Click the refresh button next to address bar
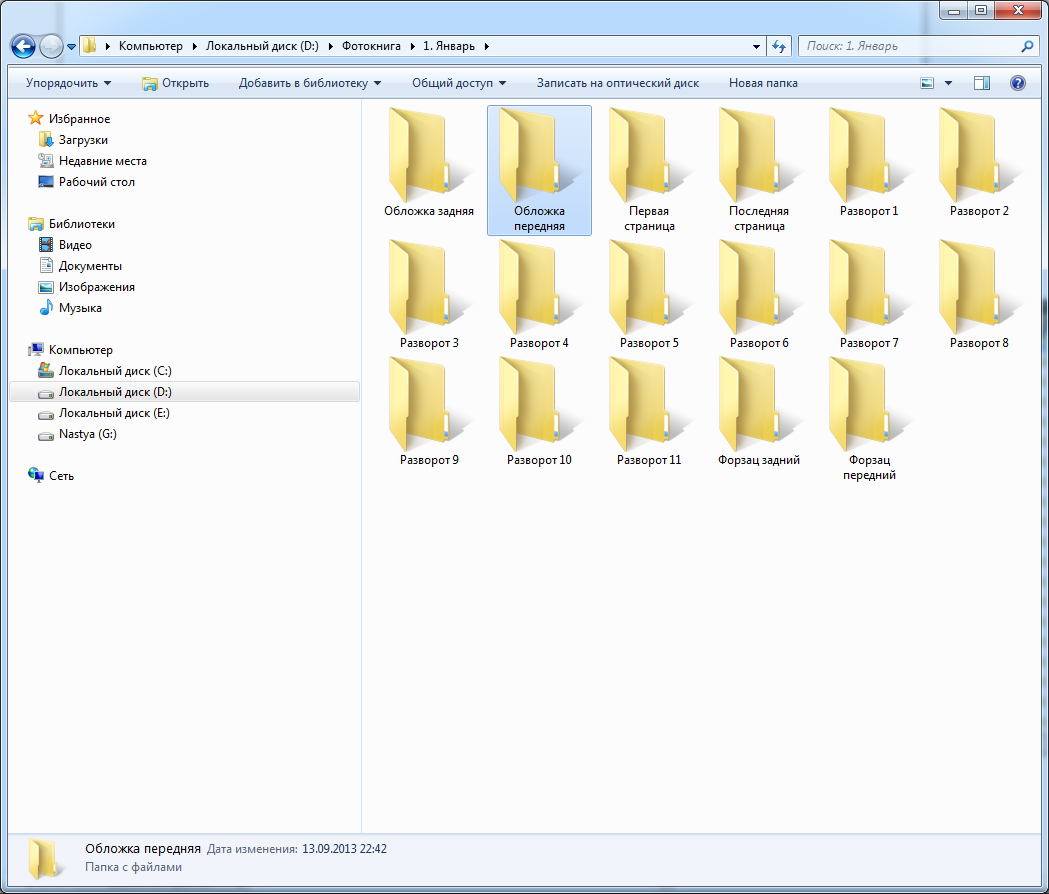The height and width of the screenshot is (894, 1049). (x=779, y=46)
